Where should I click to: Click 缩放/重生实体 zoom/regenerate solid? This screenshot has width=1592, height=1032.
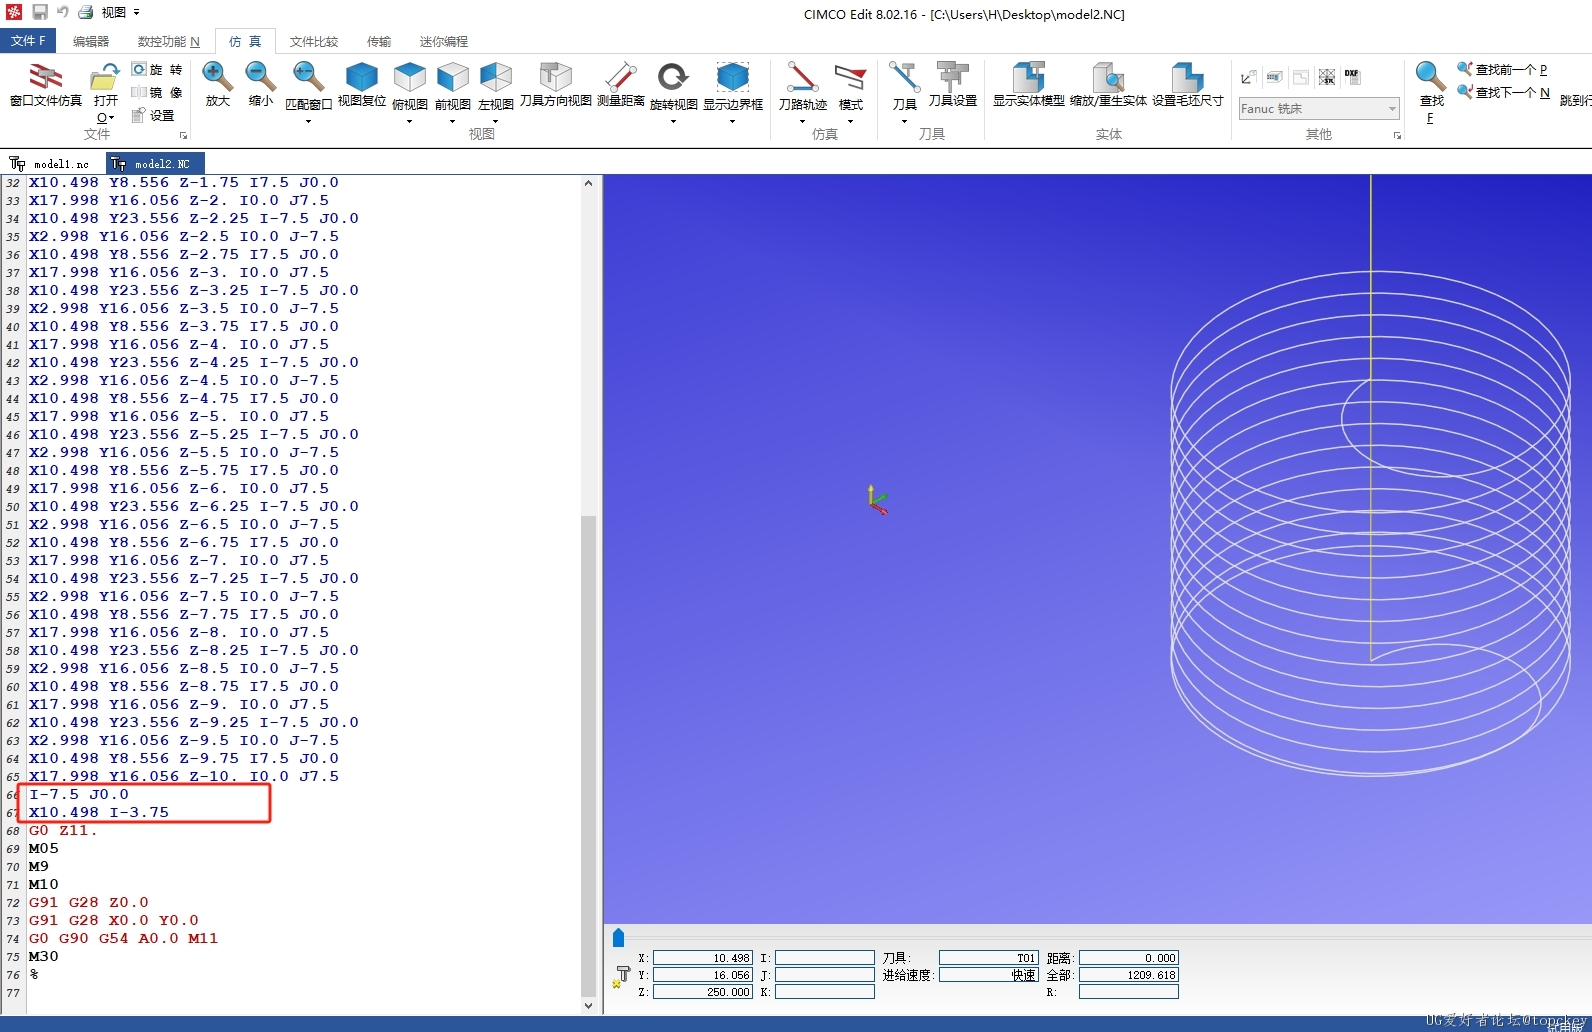coord(1108,84)
